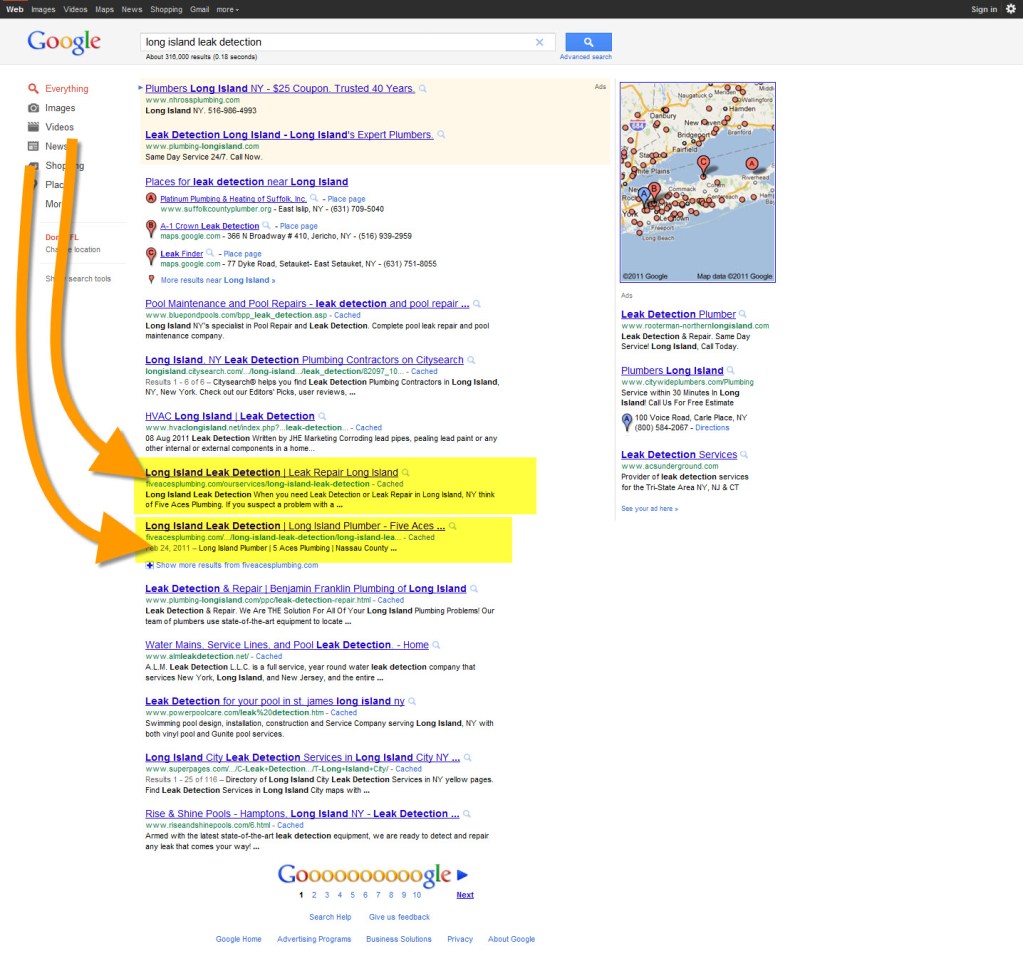Viewport: 1023px width, 961px height.
Task: Click map marker B for A-1 Crown
Action: click(x=151, y=228)
